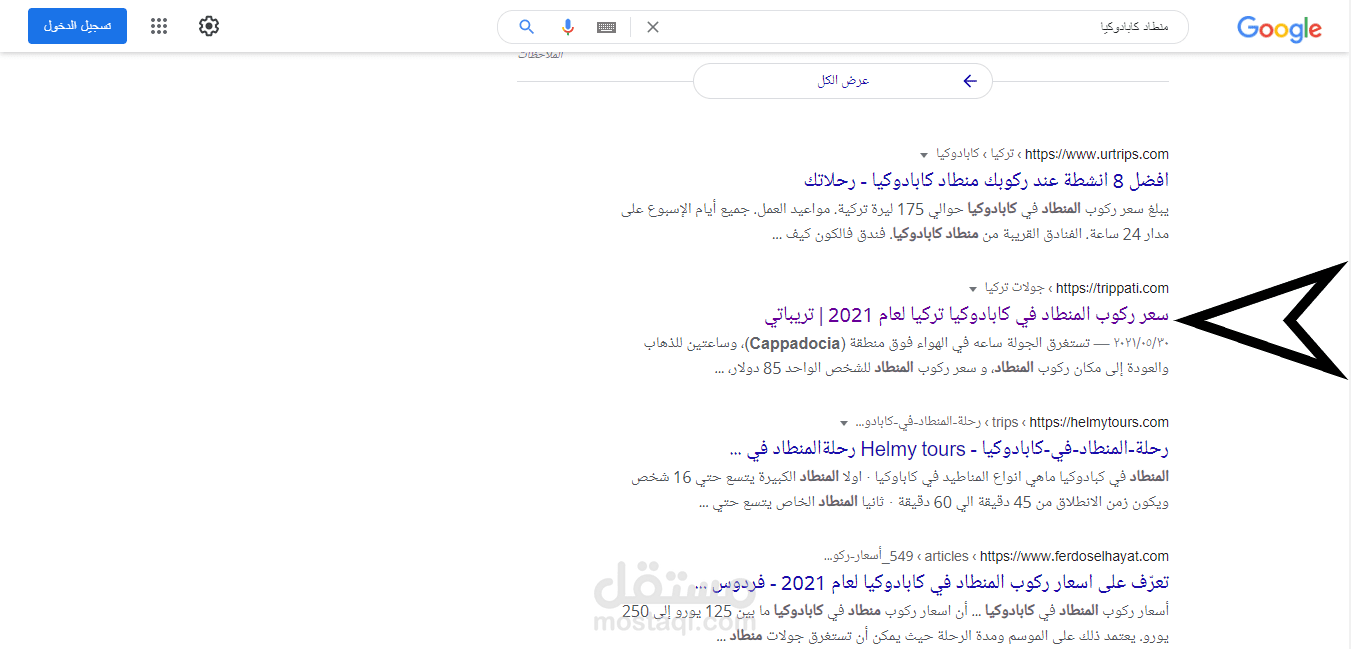1351x649 pixels.
Task: Click the snippet mentioning 16 شخص
Action: coord(900,490)
